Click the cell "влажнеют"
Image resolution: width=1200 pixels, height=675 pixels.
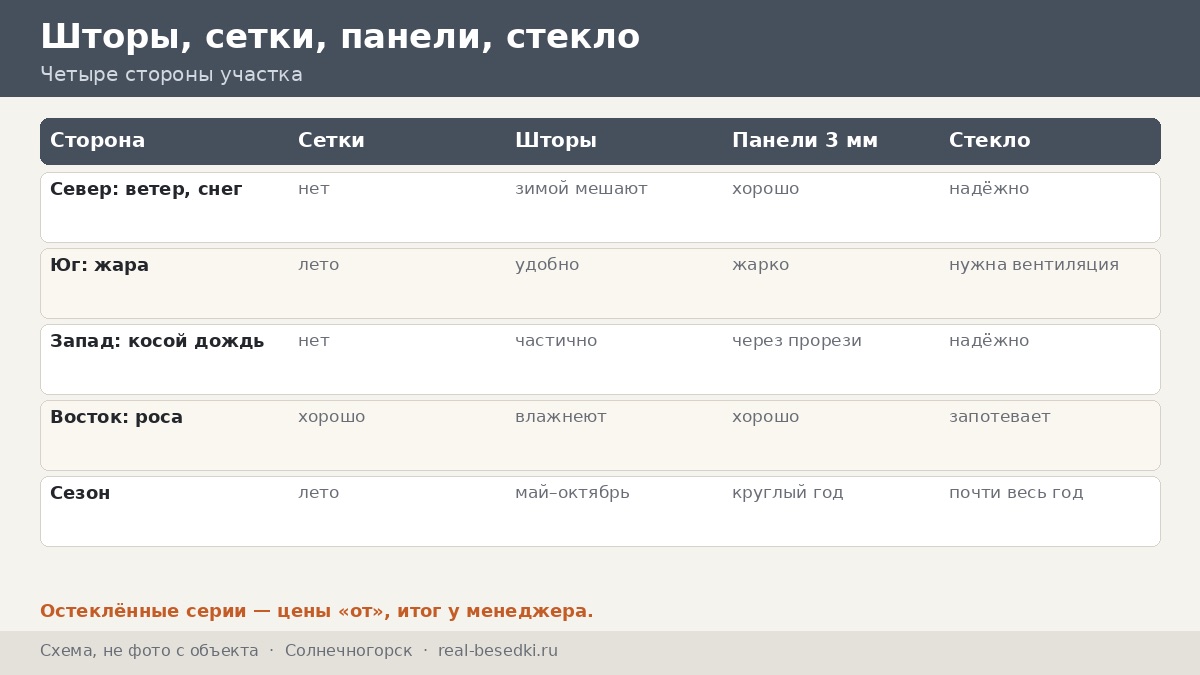click(561, 417)
